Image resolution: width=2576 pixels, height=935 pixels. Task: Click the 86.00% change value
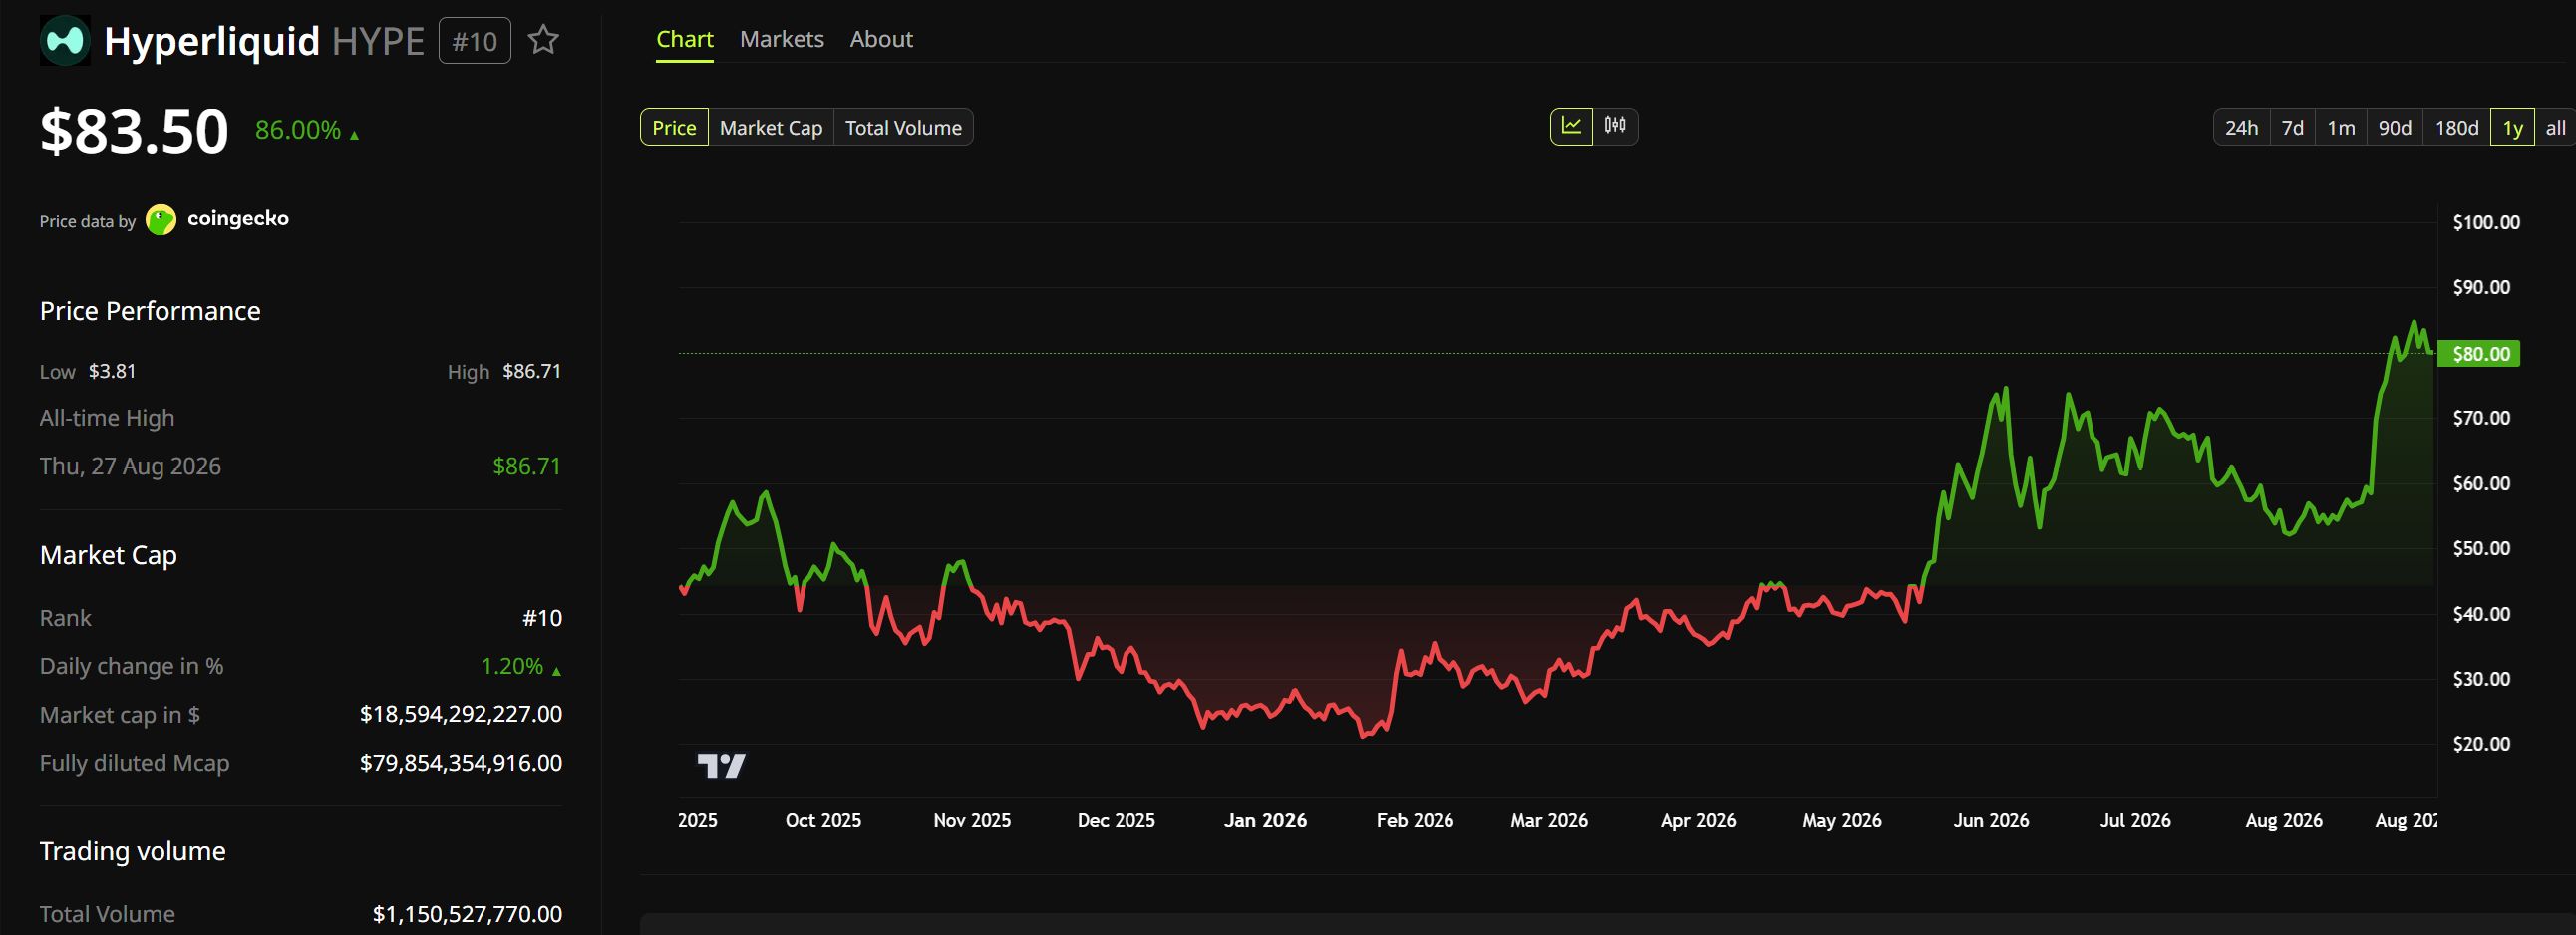298,130
